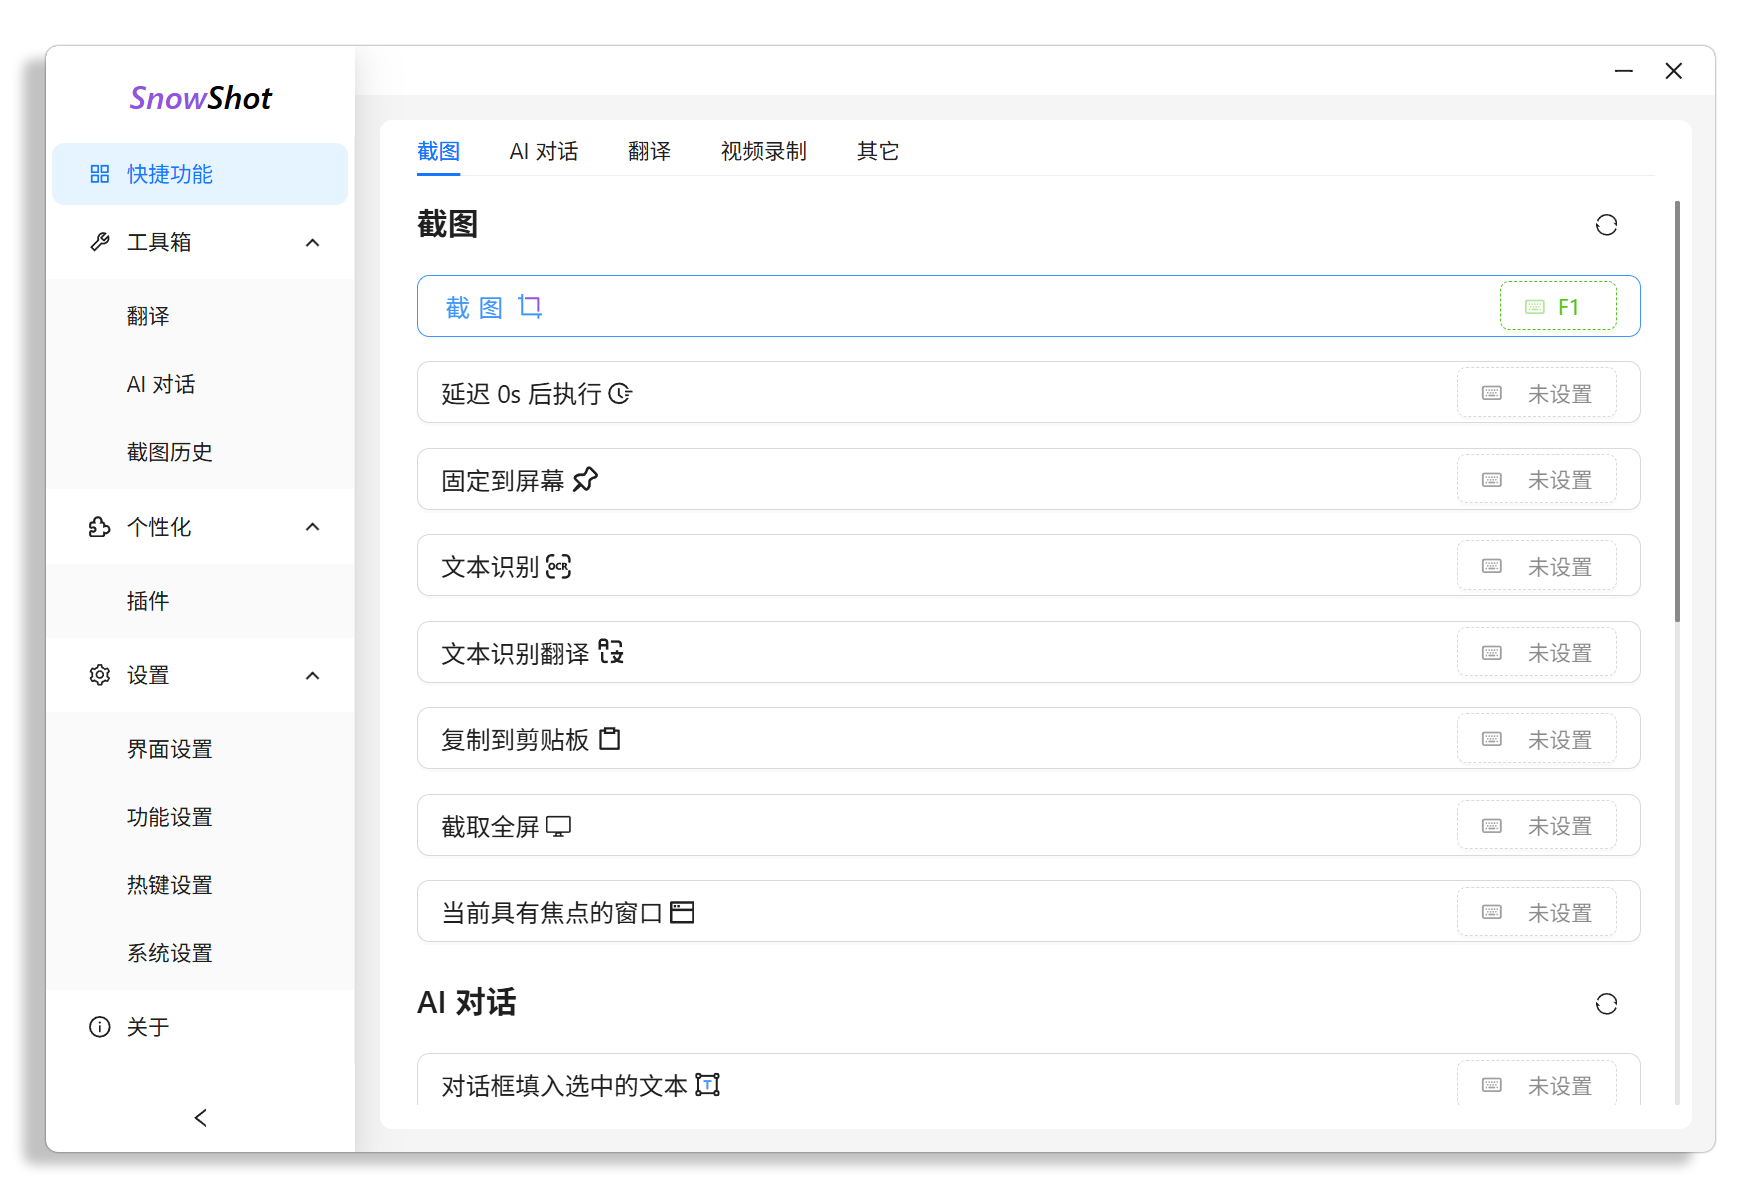Click the refresh icon beside 截图 heading

(x=1607, y=225)
